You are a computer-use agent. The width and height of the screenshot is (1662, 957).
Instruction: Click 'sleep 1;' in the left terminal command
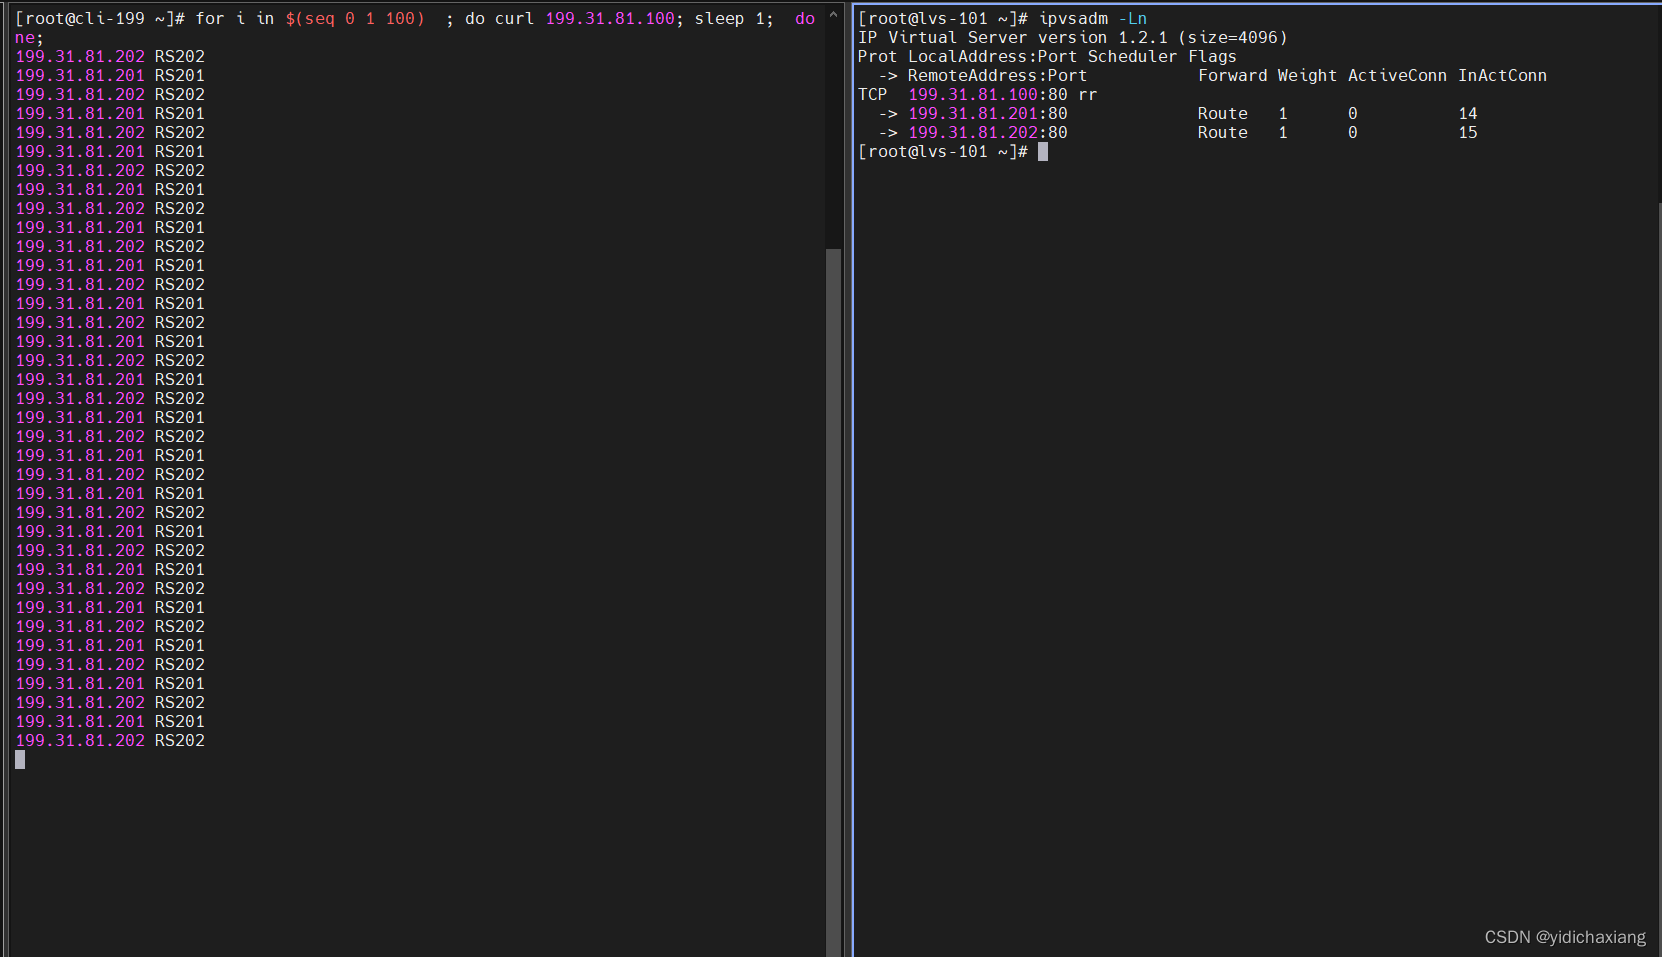coord(735,19)
